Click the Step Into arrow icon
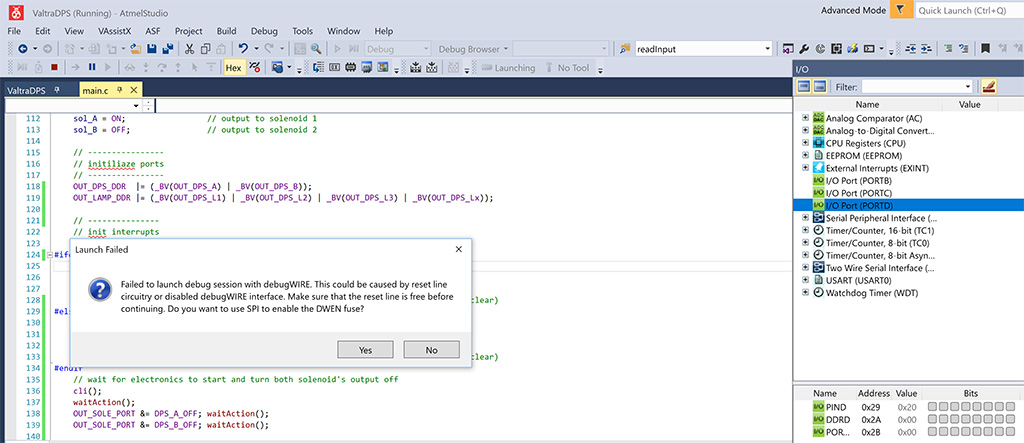The height and width of the screenshot is (443, 1024). 146,67
